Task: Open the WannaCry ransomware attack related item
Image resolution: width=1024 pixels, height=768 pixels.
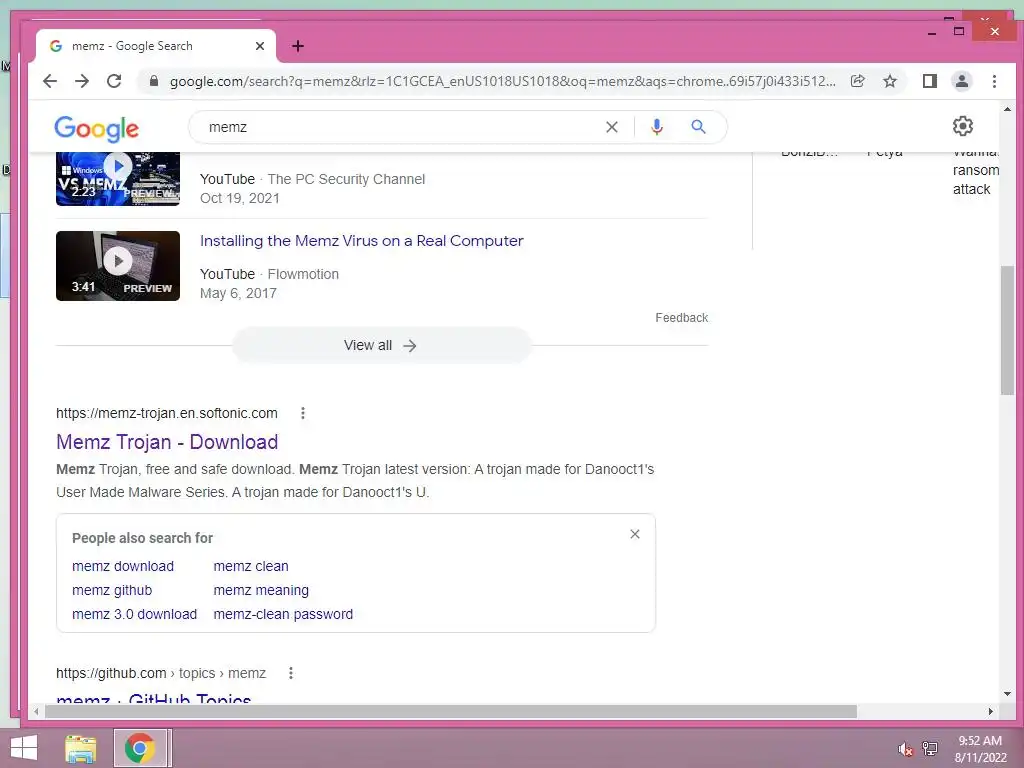Action: [976, 171]
